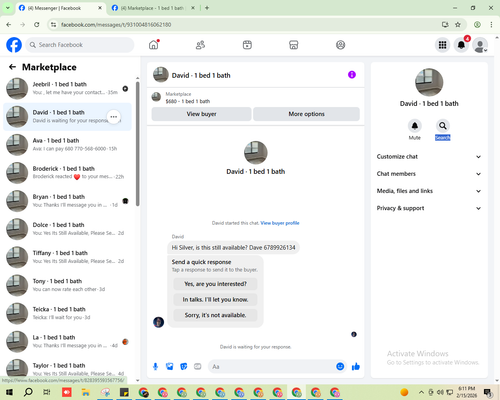This screenshot has width=500, height=400.
Task: Close the Messenger browser tab
Action: pyautogui.click(x=100, y=8)
